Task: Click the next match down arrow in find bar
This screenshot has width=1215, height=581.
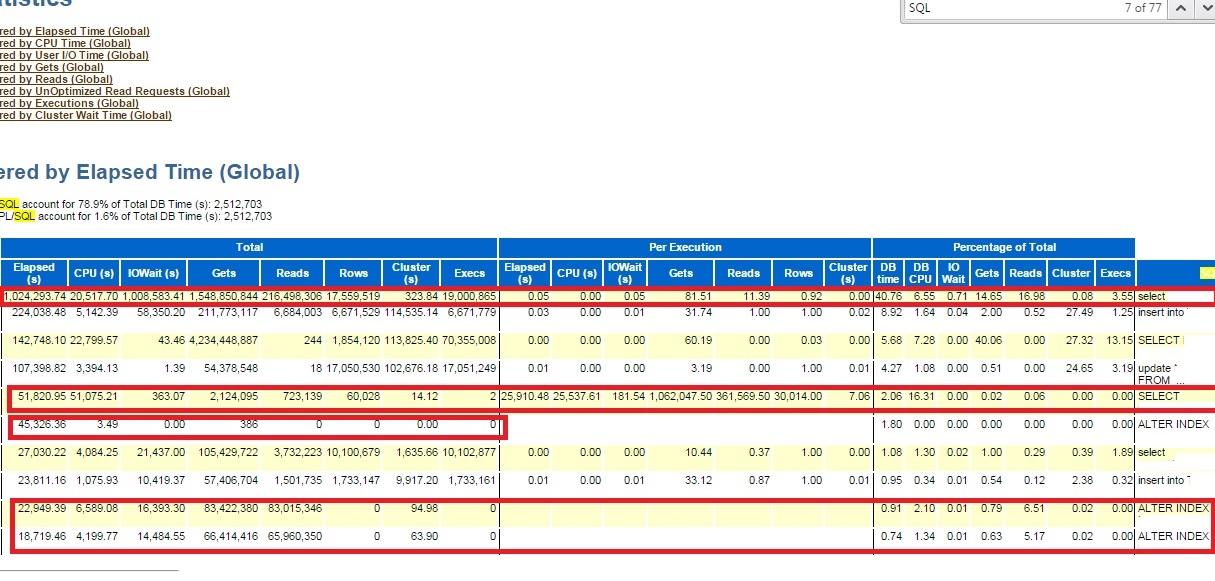Action: pyautogui.click(x=1203, y=8)
